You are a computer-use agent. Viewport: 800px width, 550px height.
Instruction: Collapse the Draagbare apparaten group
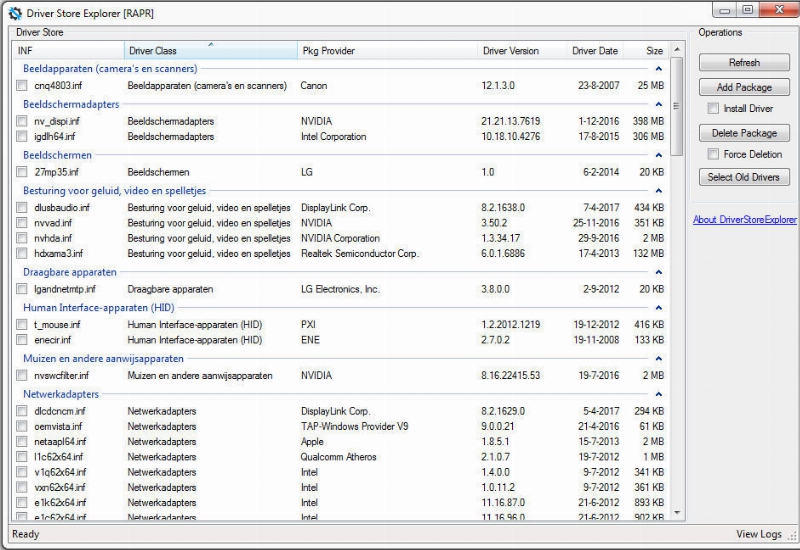pyautogui.click(x=658, y=272)
